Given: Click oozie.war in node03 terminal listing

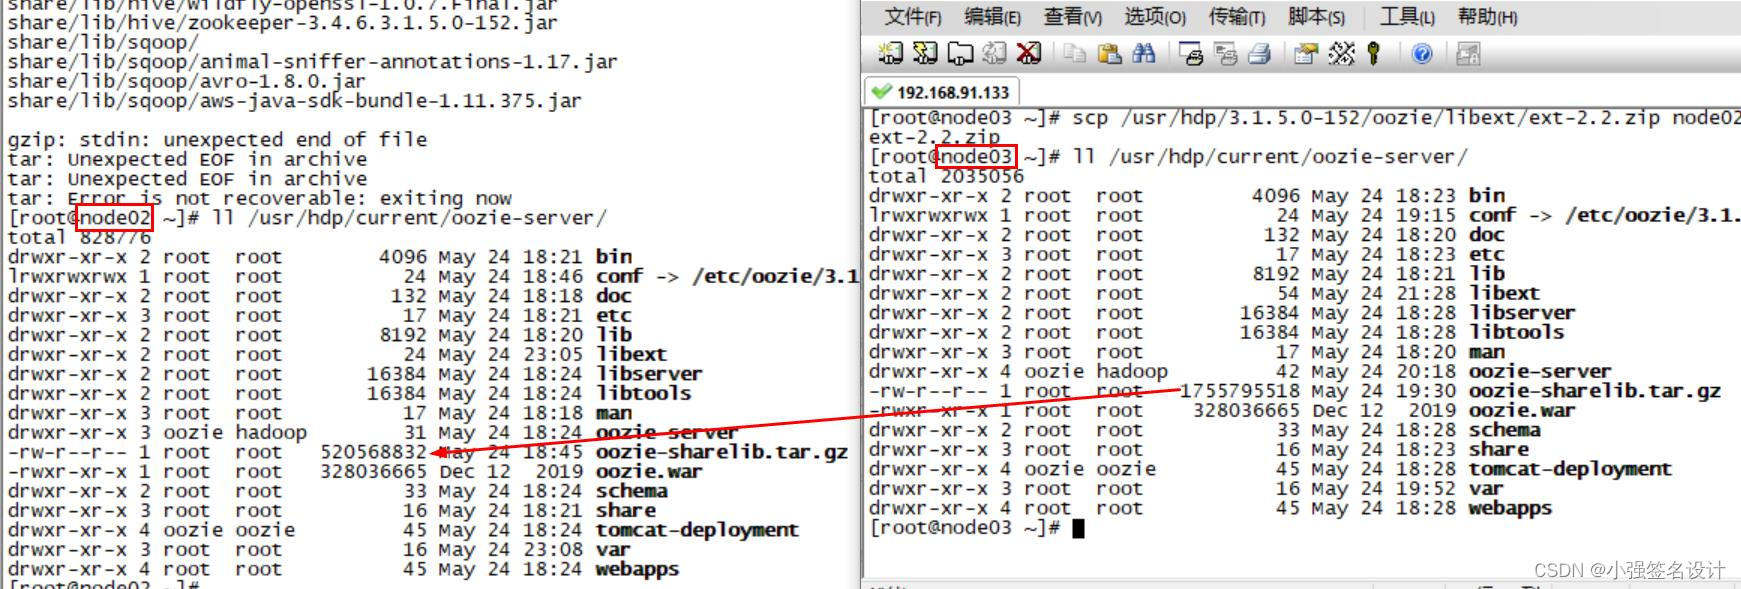Looking at the screenshot, I should pyautogui.click(x=1522, y=410).
